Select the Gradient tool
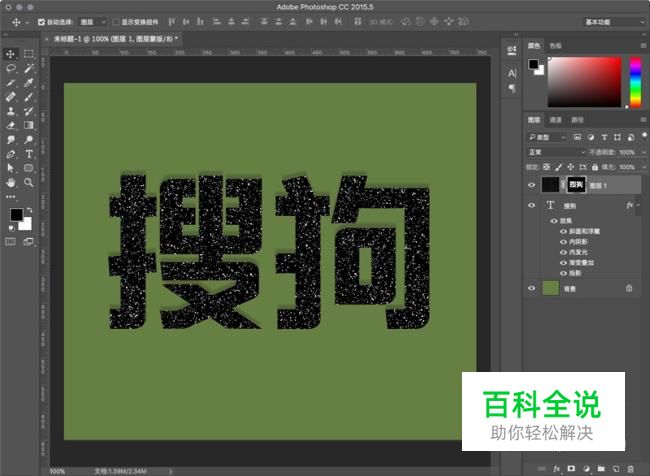The width and height of the screenshot is (650, 476). [29, 125]
